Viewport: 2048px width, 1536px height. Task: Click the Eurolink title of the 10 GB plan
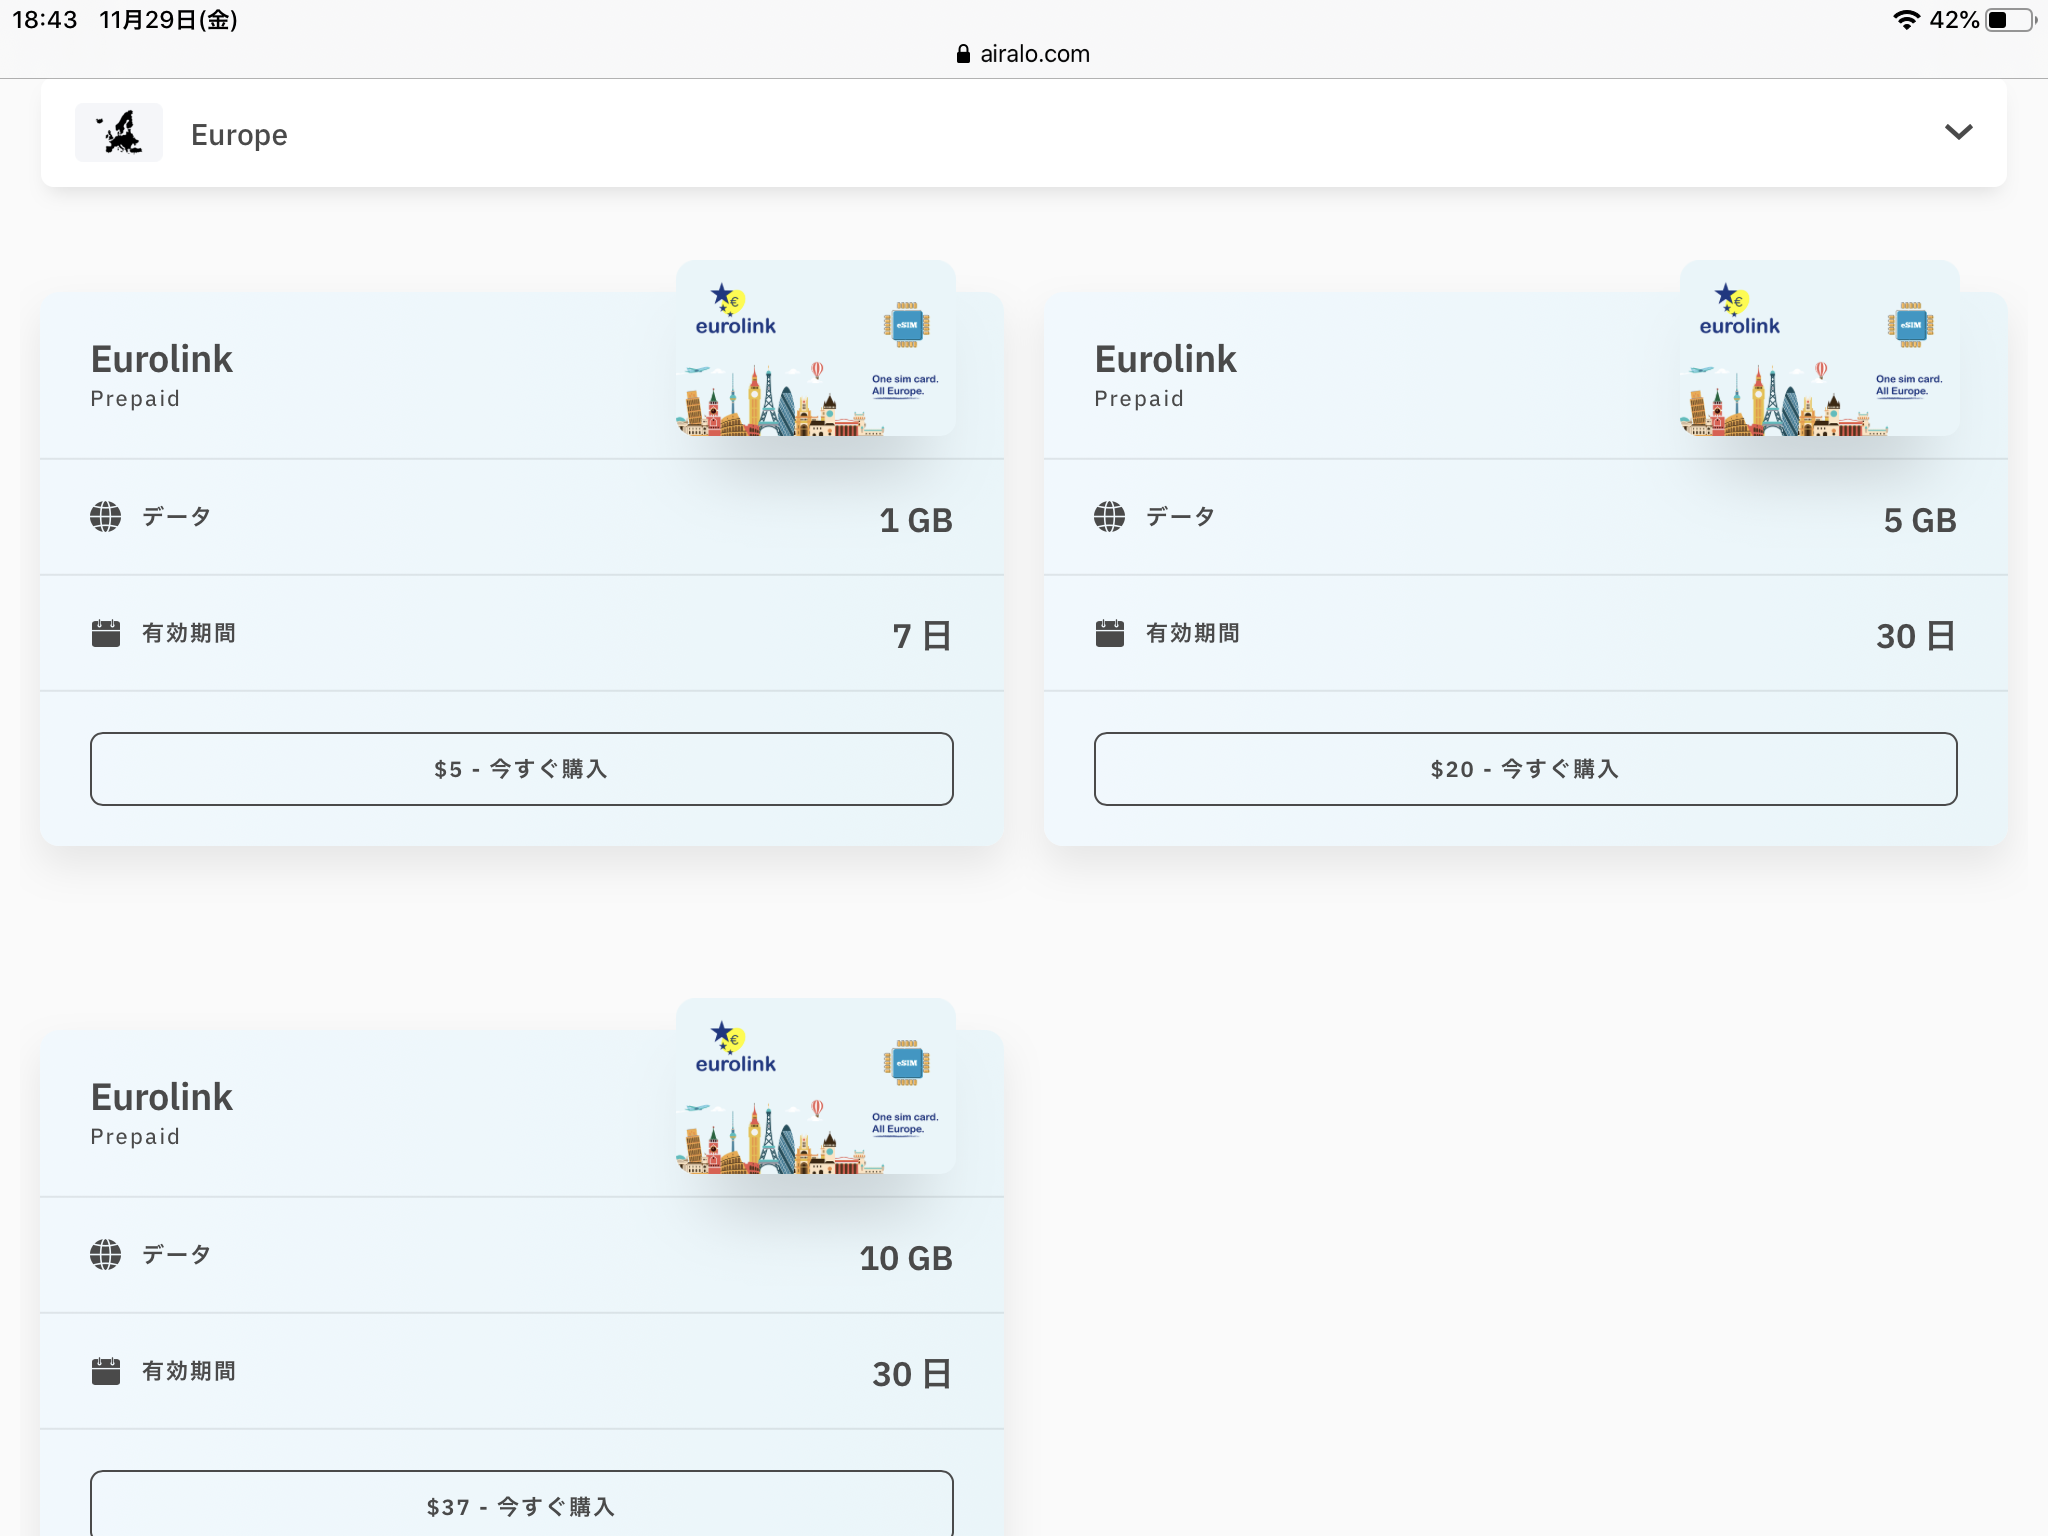click(162, 1097)
